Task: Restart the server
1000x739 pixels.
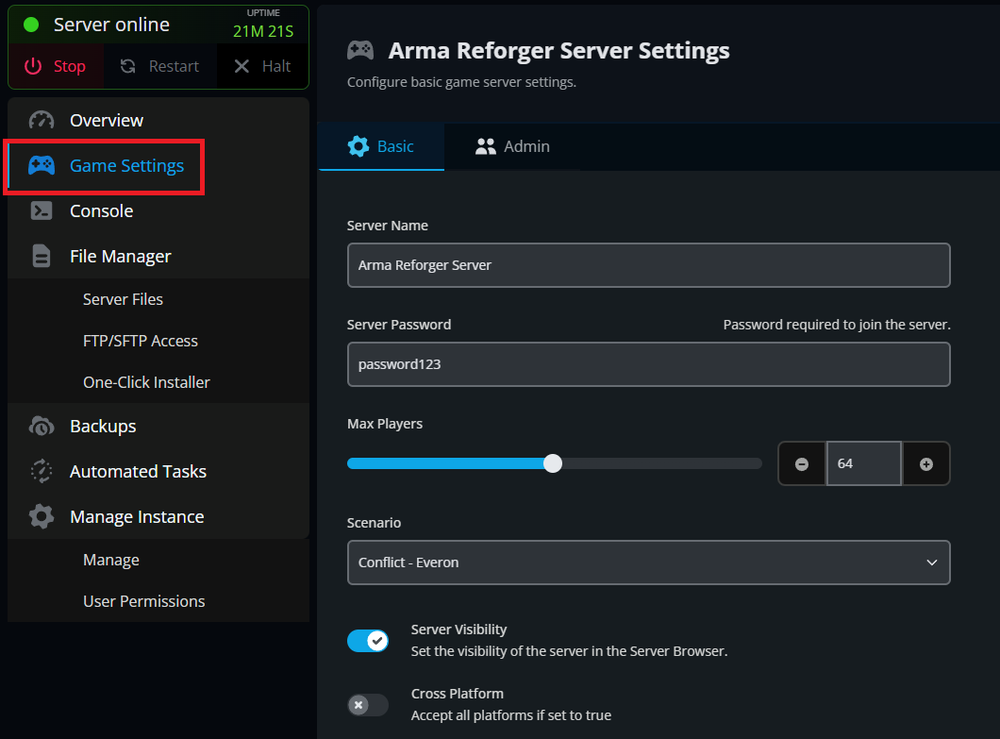Action: click(160, 66)
